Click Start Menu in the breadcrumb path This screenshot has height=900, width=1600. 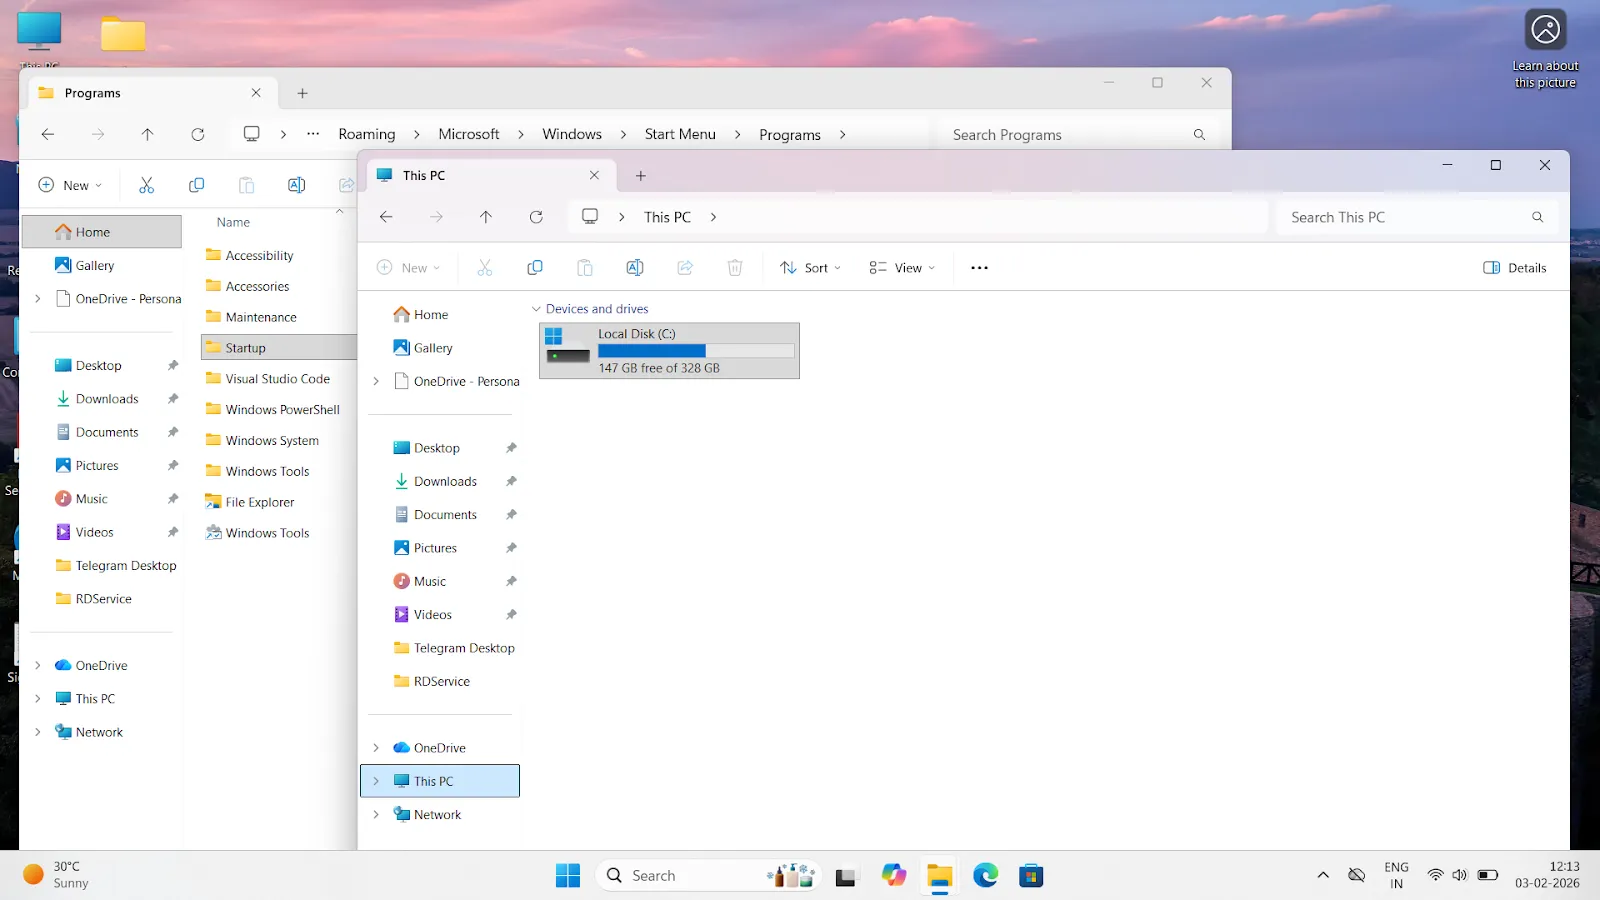pos(680,134)
